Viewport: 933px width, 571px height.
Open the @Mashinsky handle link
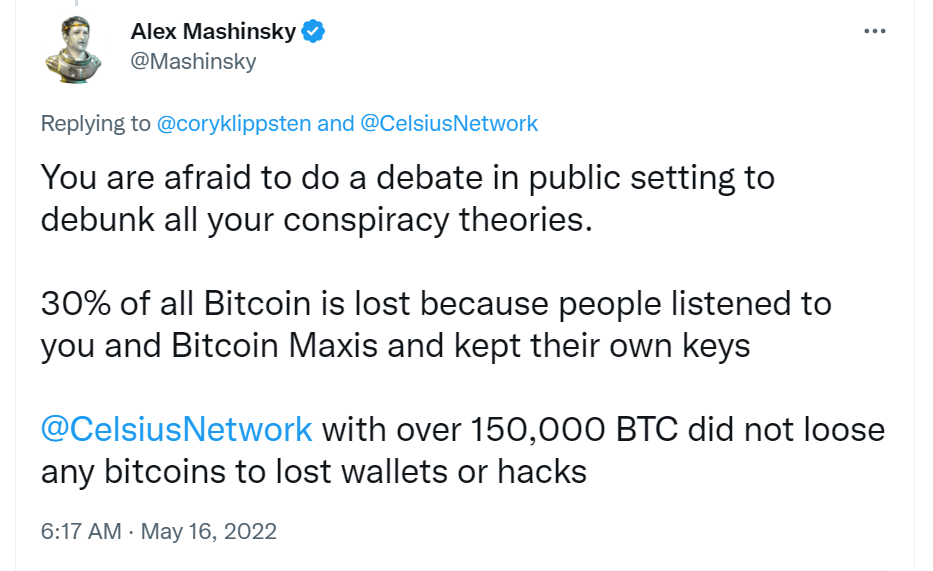pyautogui.click(x=193, y=61)
